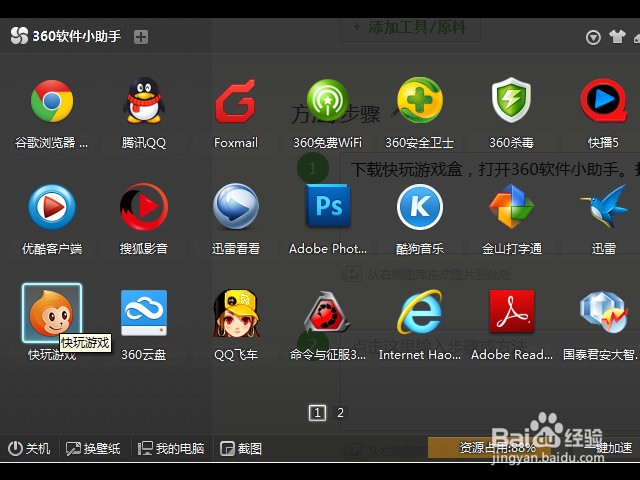Open 我的电脑 button

(171, 449)
